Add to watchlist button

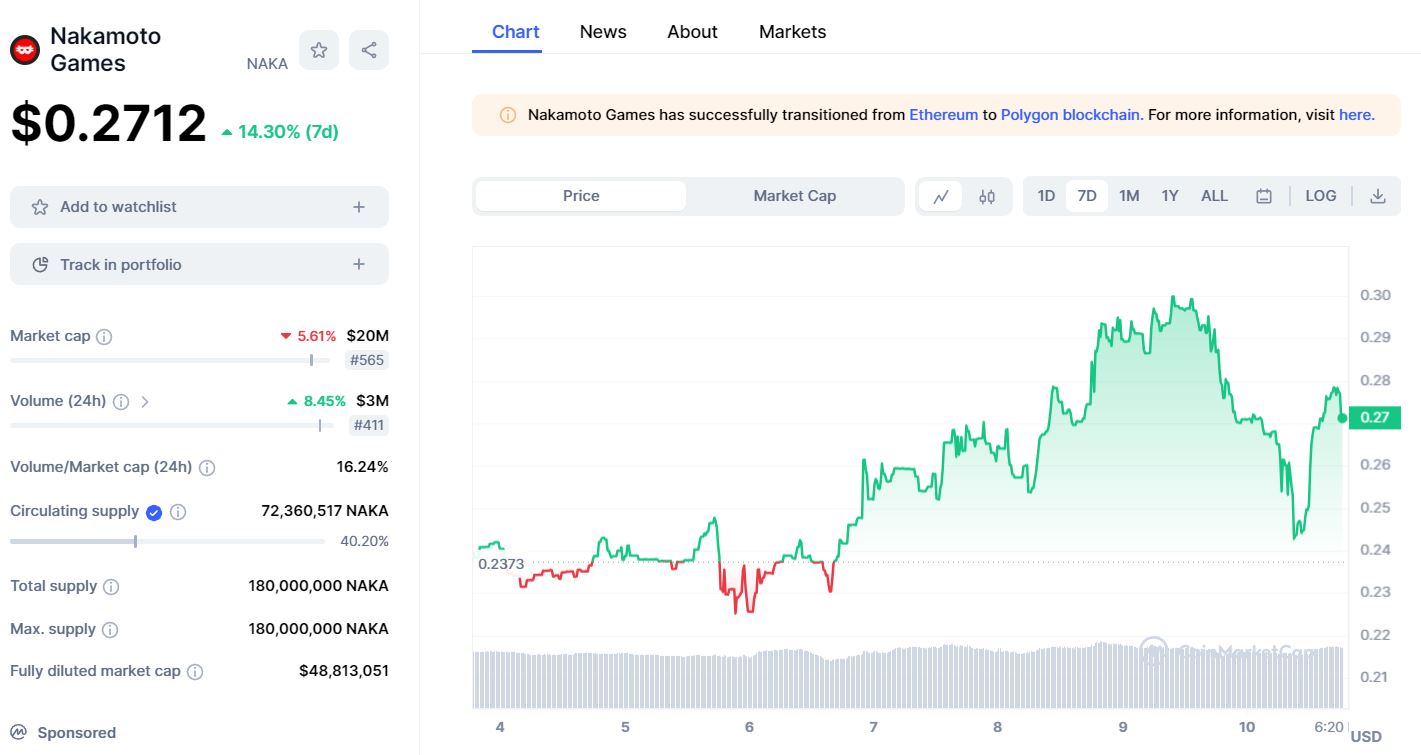(199, 207)
